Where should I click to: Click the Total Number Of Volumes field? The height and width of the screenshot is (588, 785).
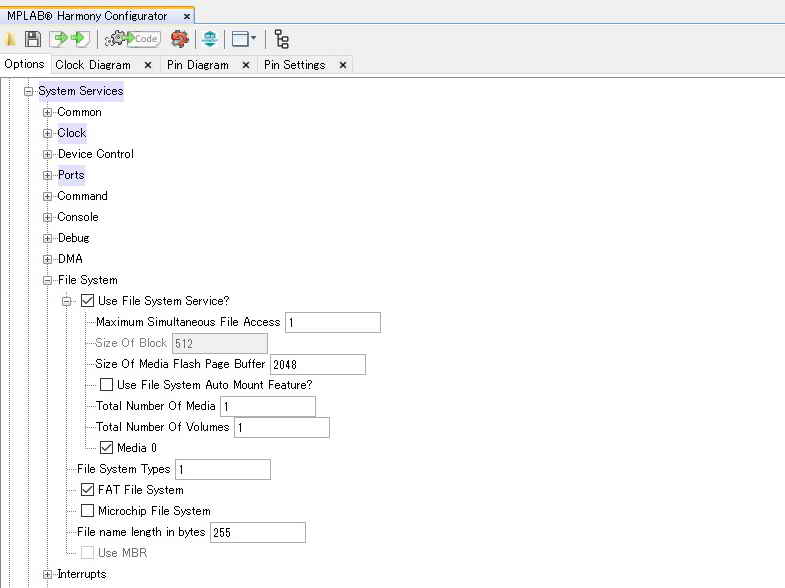coord(282,427)
